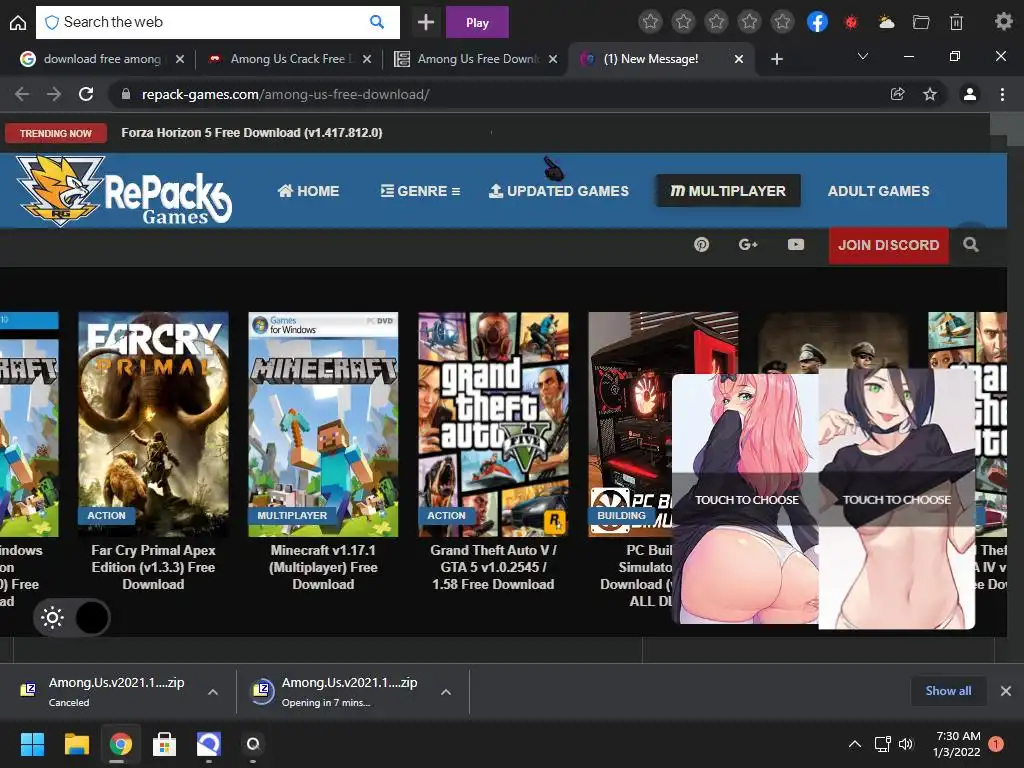This screenshot has height=768, width=1024.
Task: Switch to the 'download free among' Google tab
Action: point(102,59)
